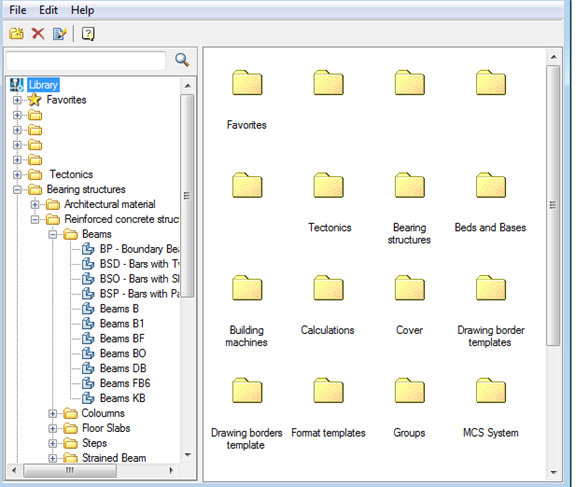Open the Edit menu
The height and width of the screenshot is (487, 576).
[x=48, y=10]
